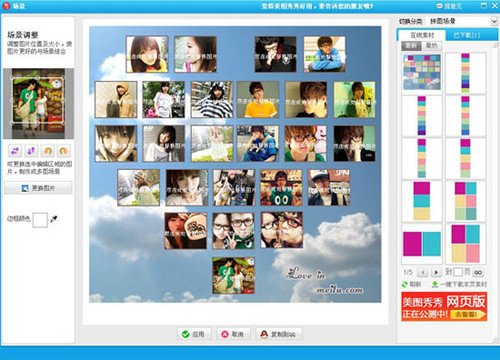Click the GO page jump button
The width and height of the screenshot is (500, 360).
click(x=478, y=272)
